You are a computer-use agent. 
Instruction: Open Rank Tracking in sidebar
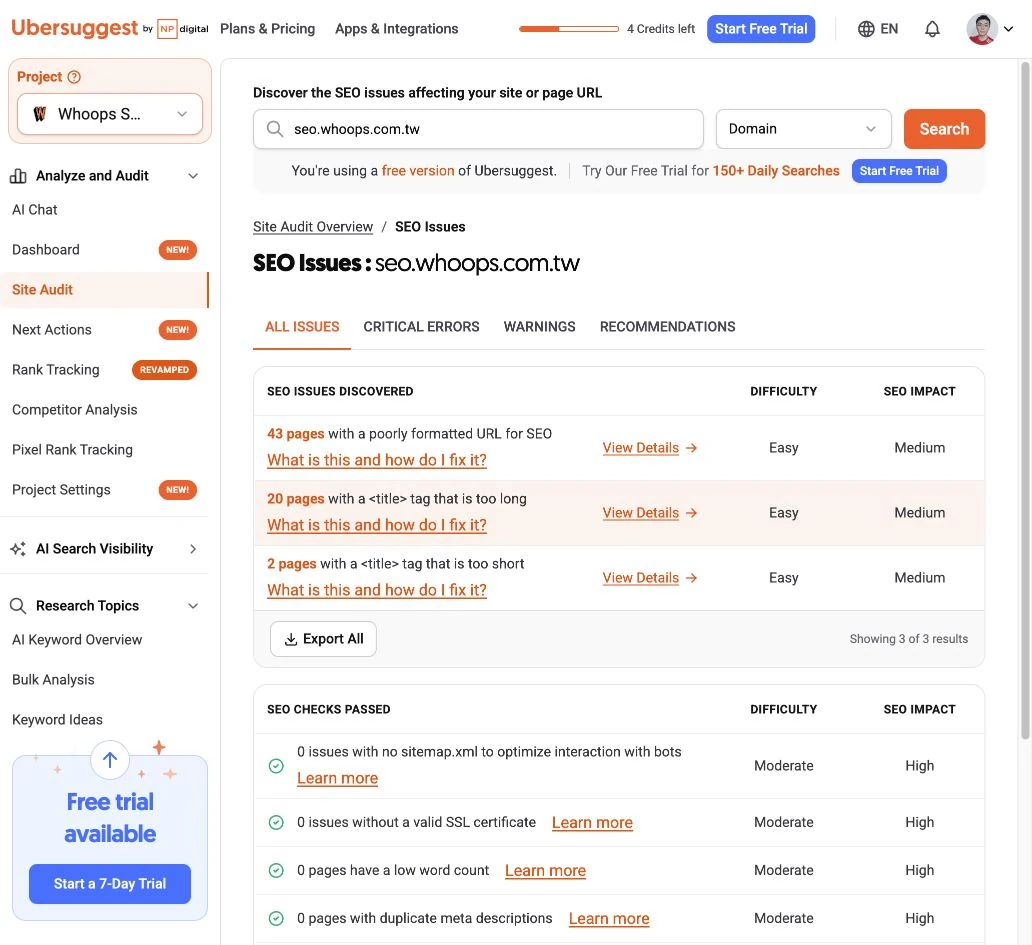click(x=55, y=370)
